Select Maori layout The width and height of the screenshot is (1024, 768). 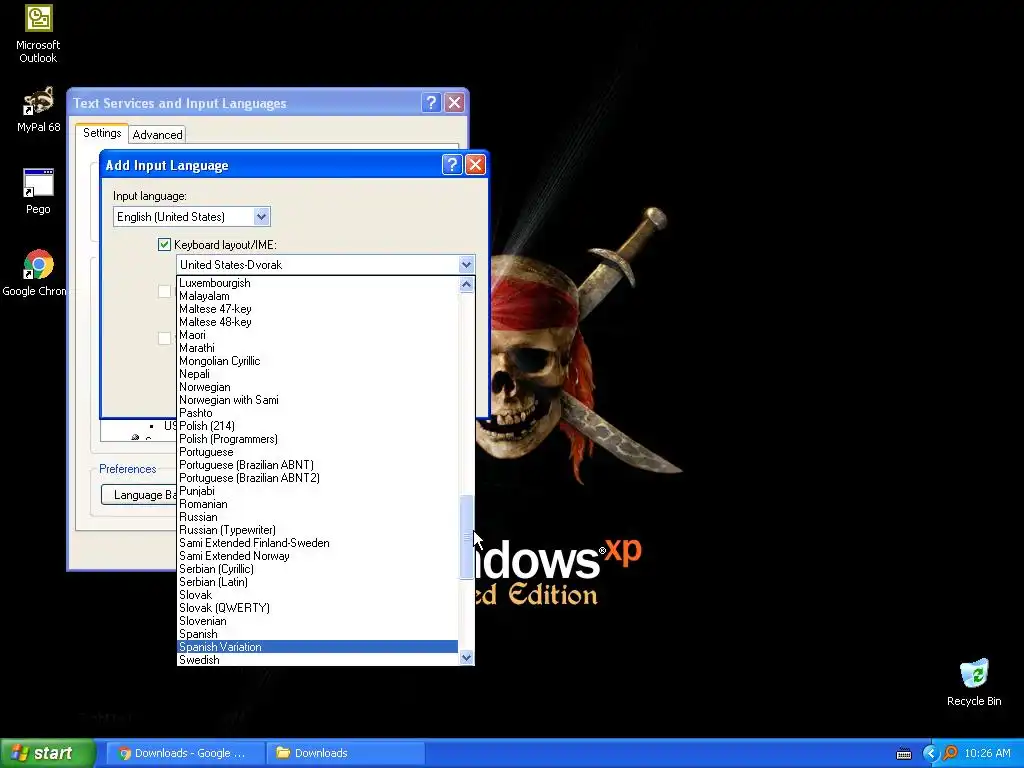317,335
